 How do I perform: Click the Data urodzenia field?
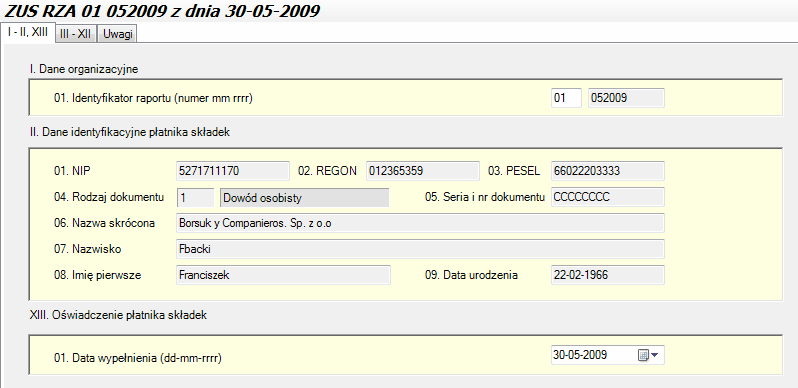608,275
